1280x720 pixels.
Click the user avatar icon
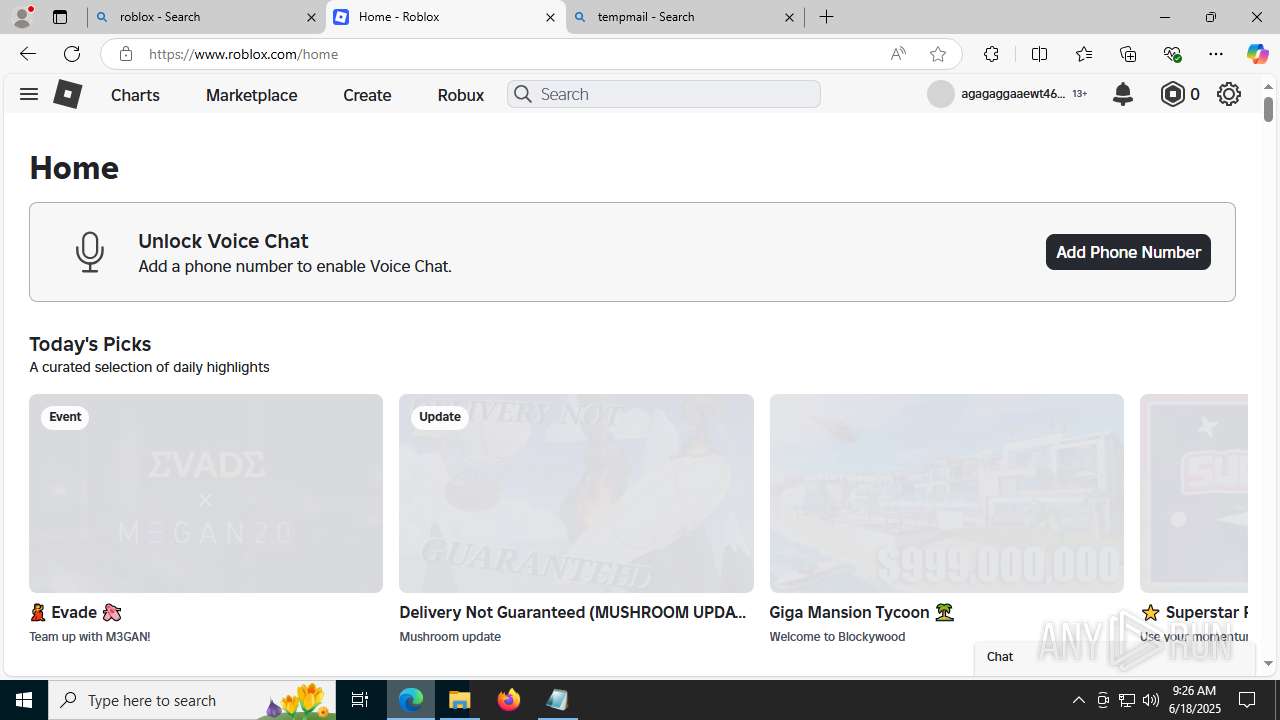[941, 94]
